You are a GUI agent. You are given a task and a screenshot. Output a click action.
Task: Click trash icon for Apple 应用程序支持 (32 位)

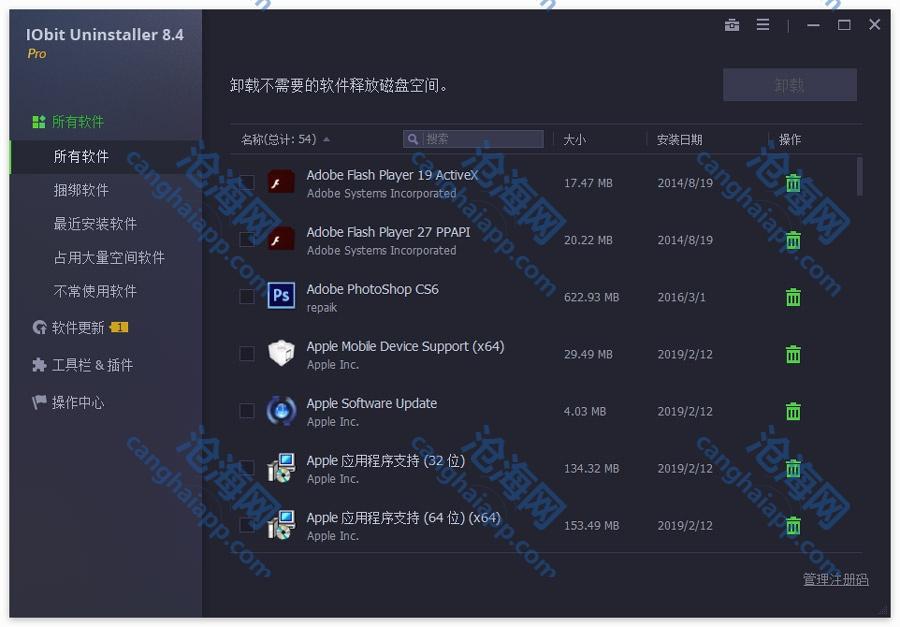coord(793,468)
